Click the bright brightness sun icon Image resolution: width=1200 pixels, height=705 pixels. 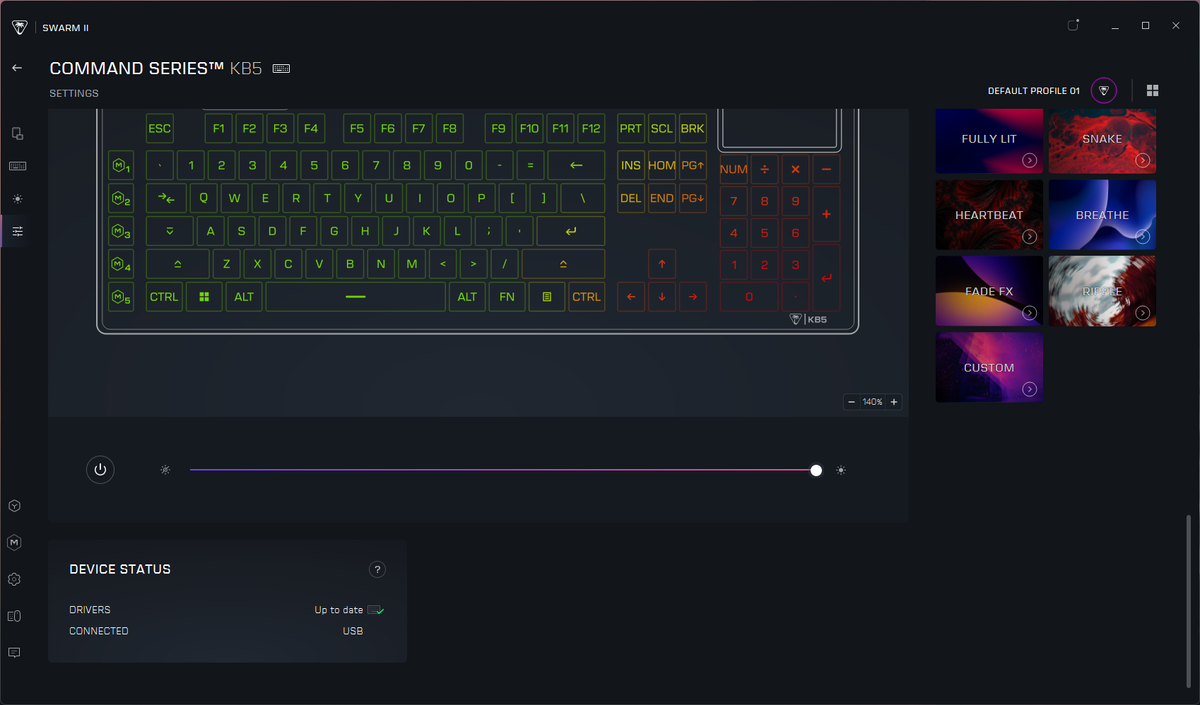(841, 469)
